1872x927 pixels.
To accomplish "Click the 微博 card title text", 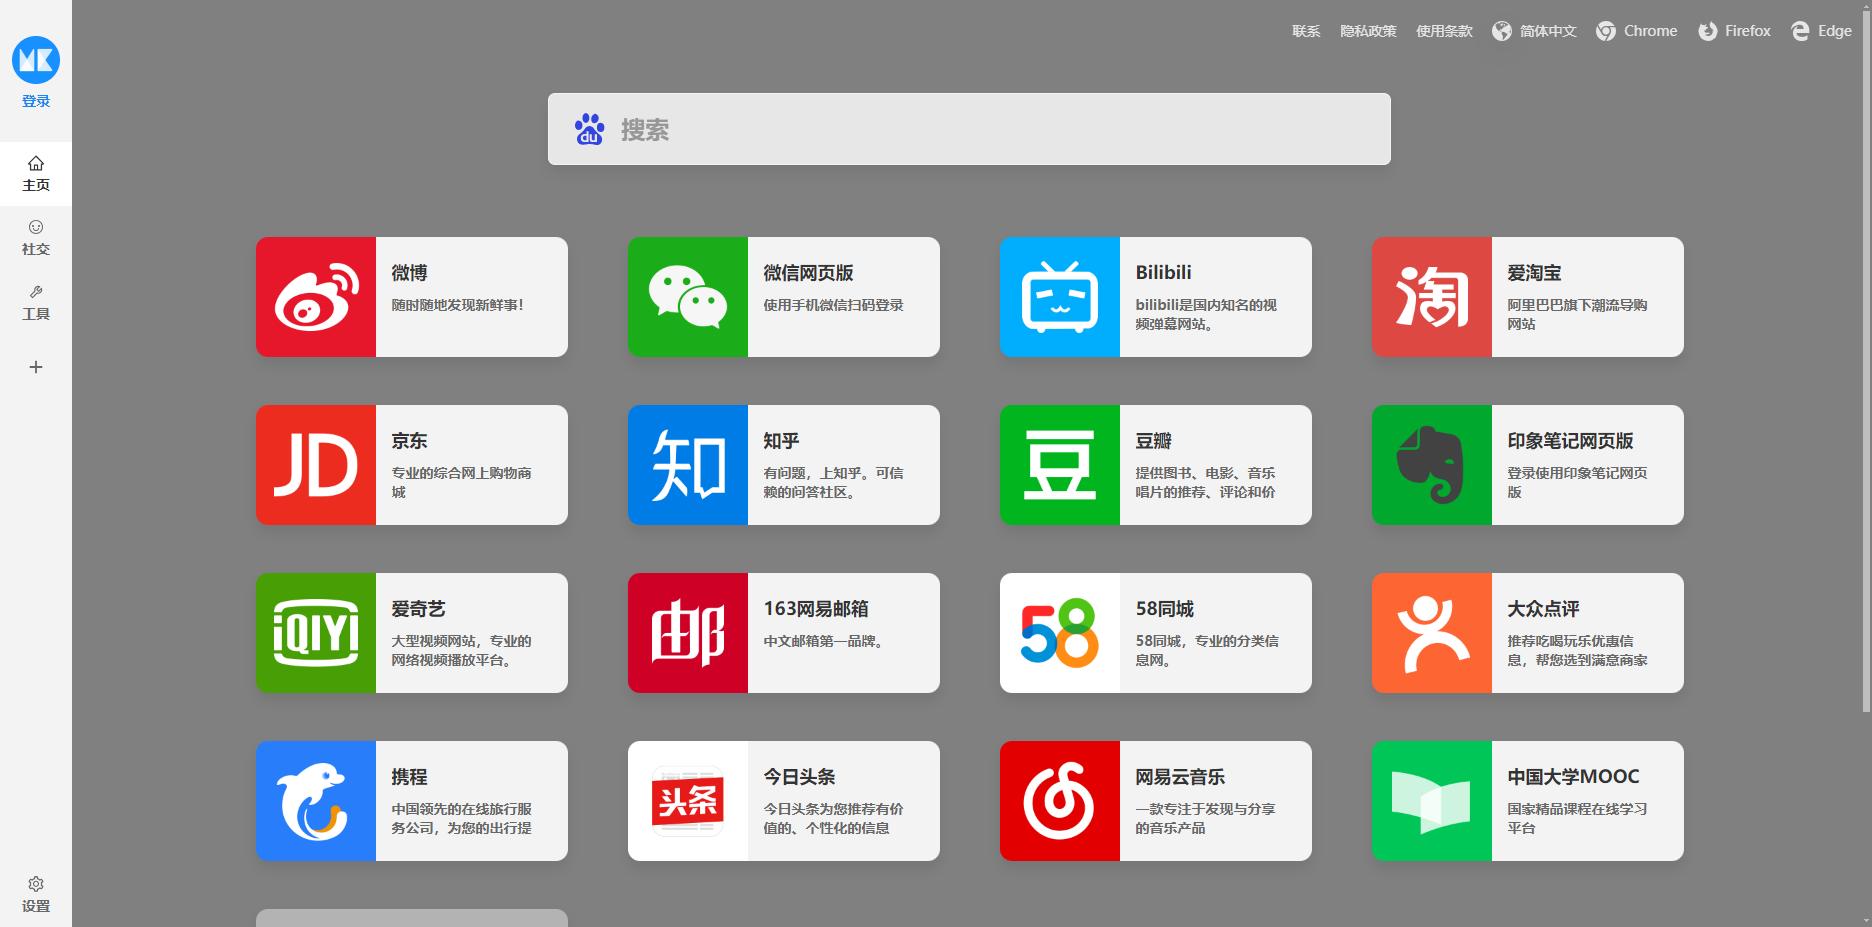I will [x=409, y=273].
